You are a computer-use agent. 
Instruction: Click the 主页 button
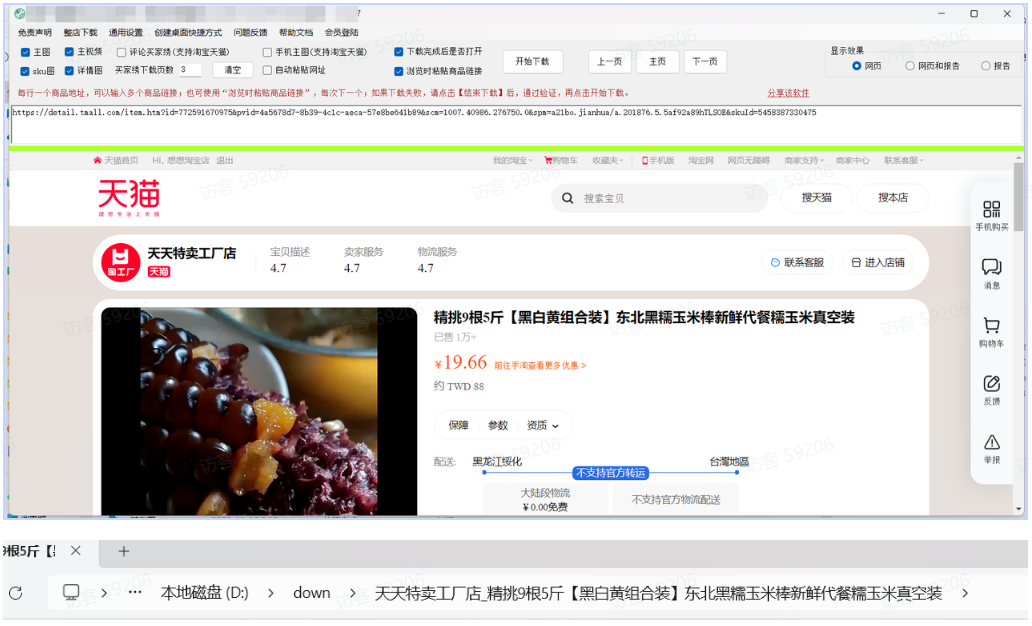(658, 61)
